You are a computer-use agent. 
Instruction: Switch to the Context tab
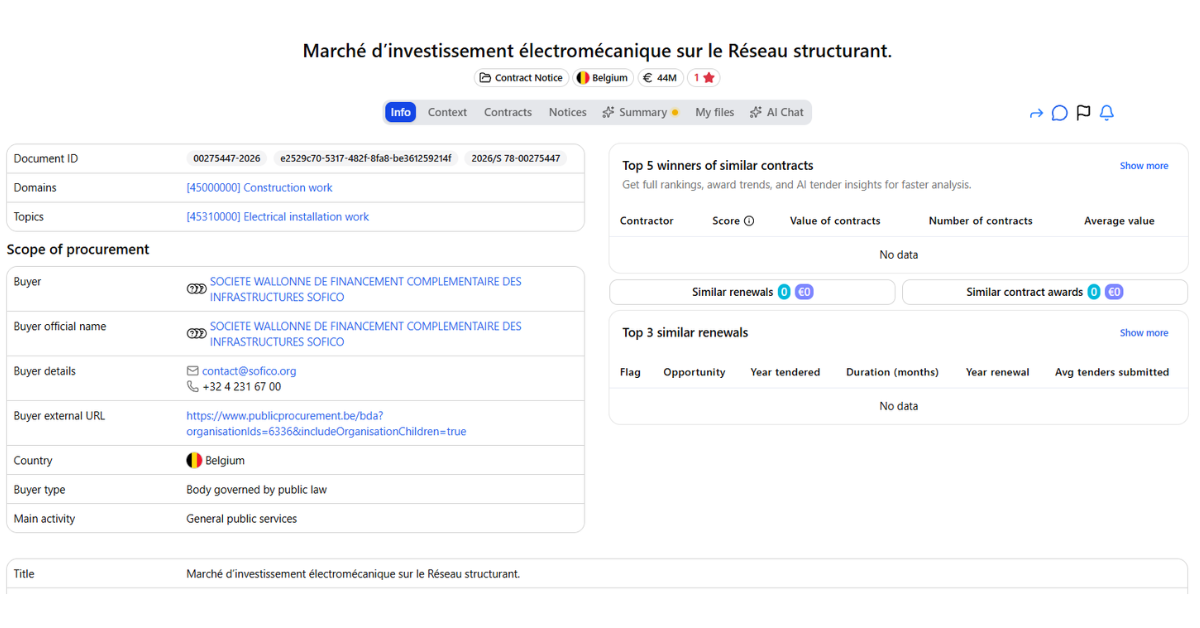447,113
